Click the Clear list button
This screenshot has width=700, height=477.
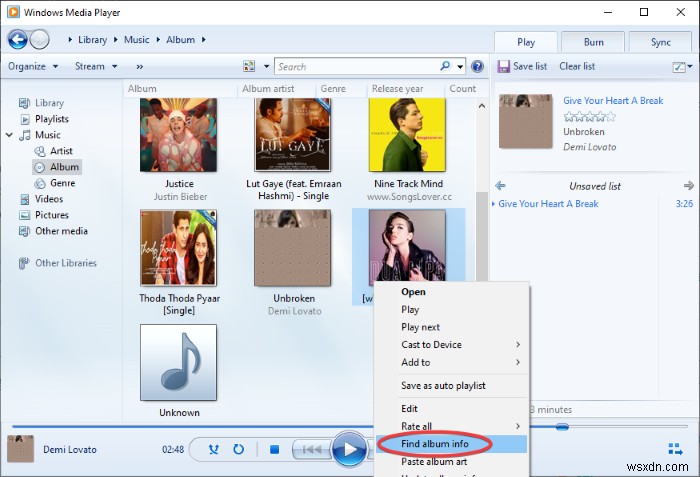click(577, 66)
